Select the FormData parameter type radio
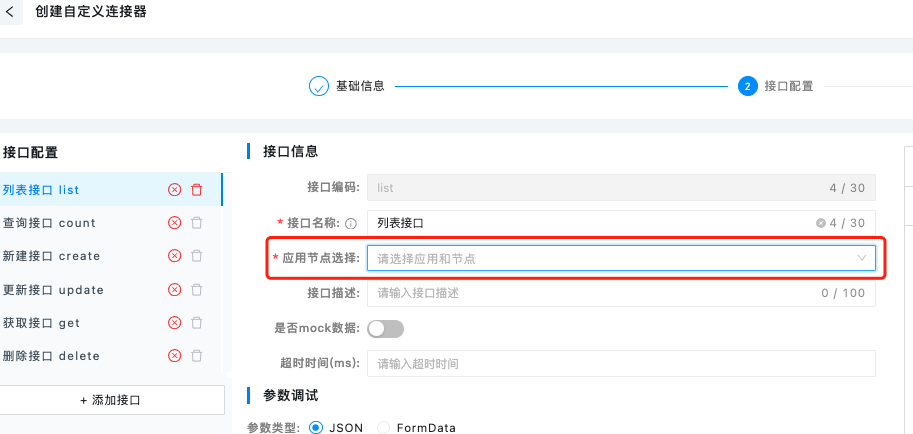This screenshot has height=434, width=913. 384,428
